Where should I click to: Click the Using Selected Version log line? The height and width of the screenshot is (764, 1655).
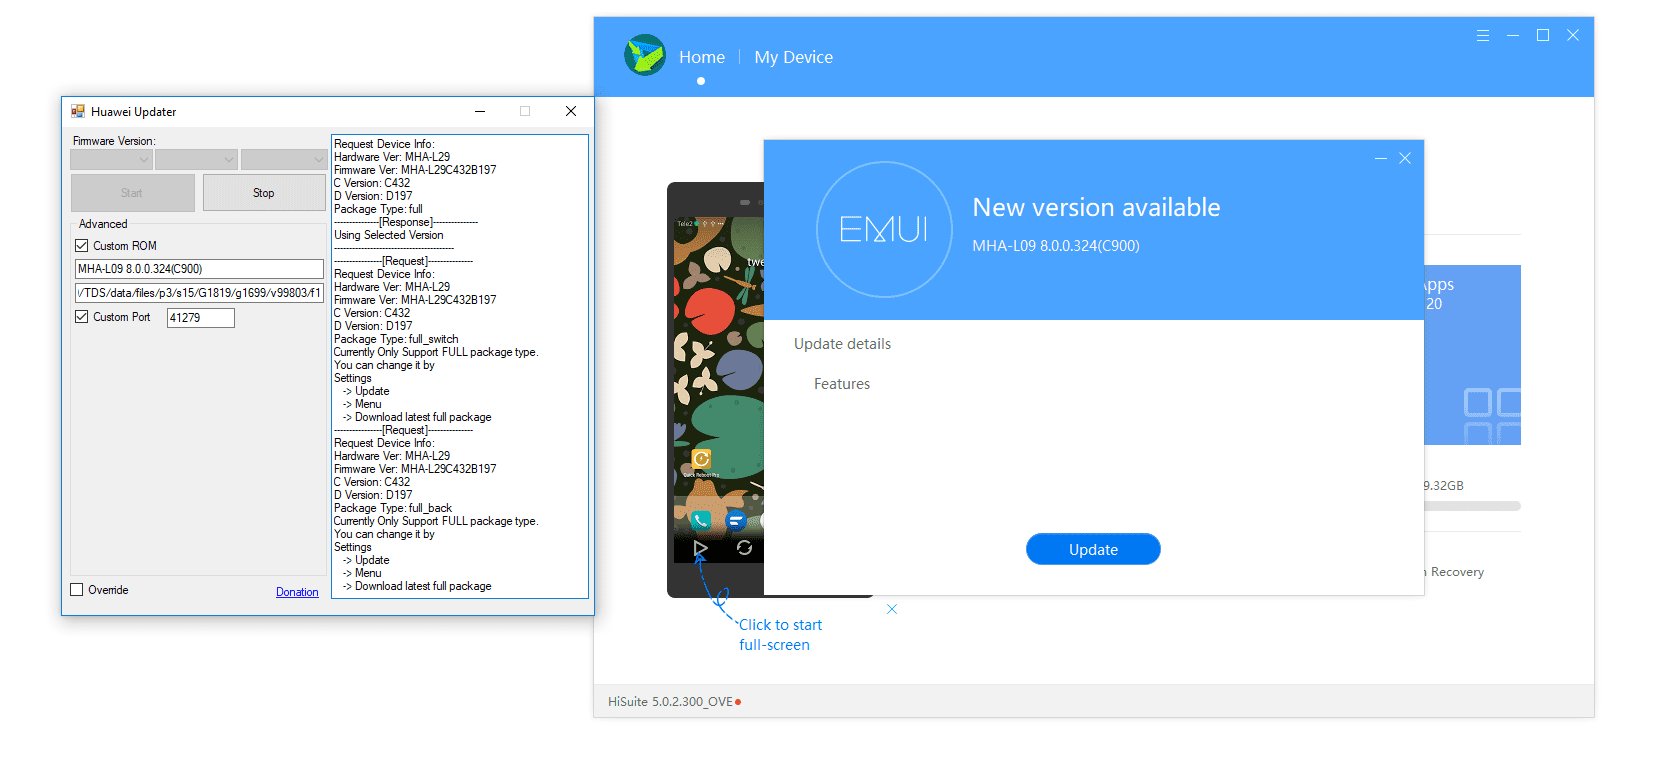pos(389,235)
